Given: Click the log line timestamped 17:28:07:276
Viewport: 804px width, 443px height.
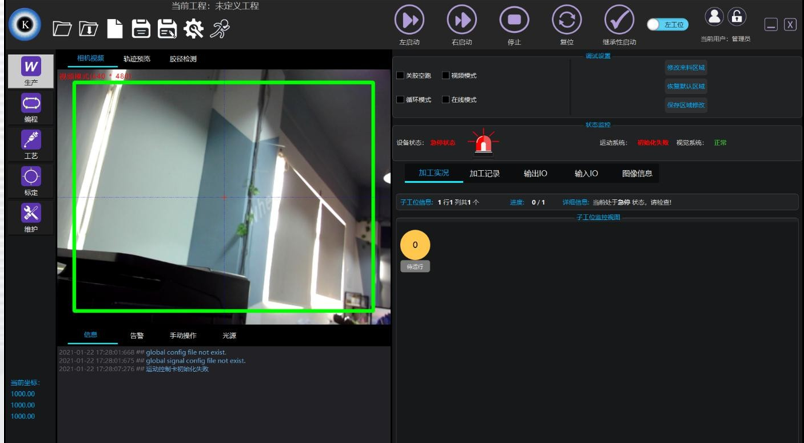Looking at the screenshot, I should 134,369.
